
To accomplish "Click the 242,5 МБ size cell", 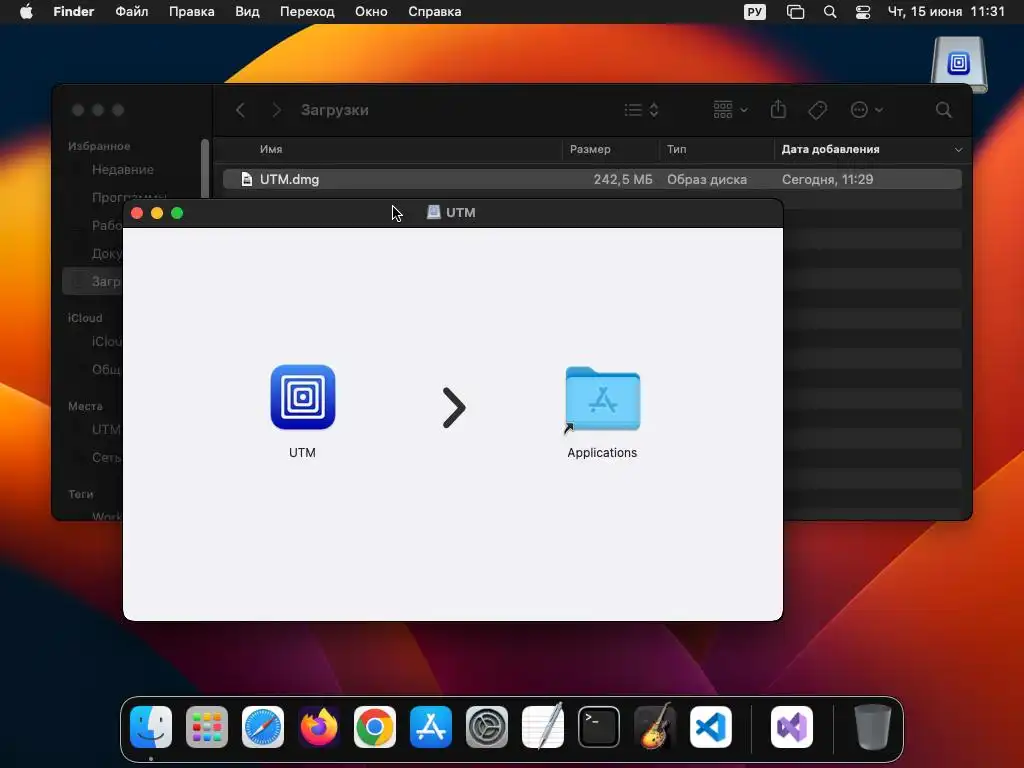I will pyautogui.click(x=622, y=180).
